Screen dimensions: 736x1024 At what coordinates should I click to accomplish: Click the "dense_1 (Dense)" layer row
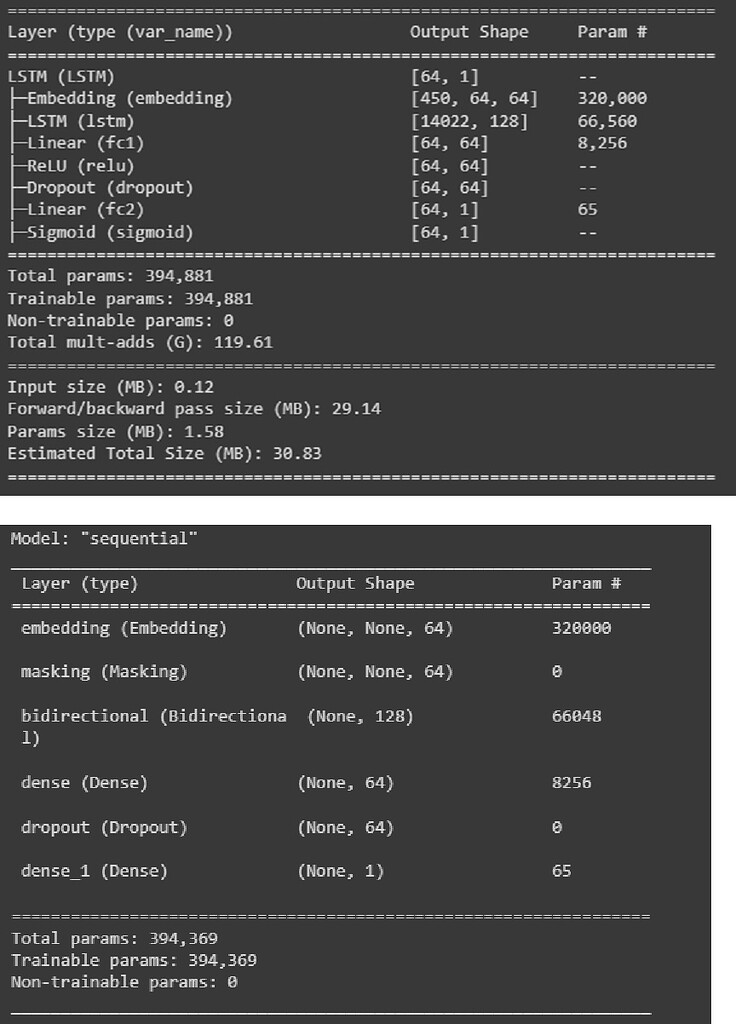pos(94,871)
